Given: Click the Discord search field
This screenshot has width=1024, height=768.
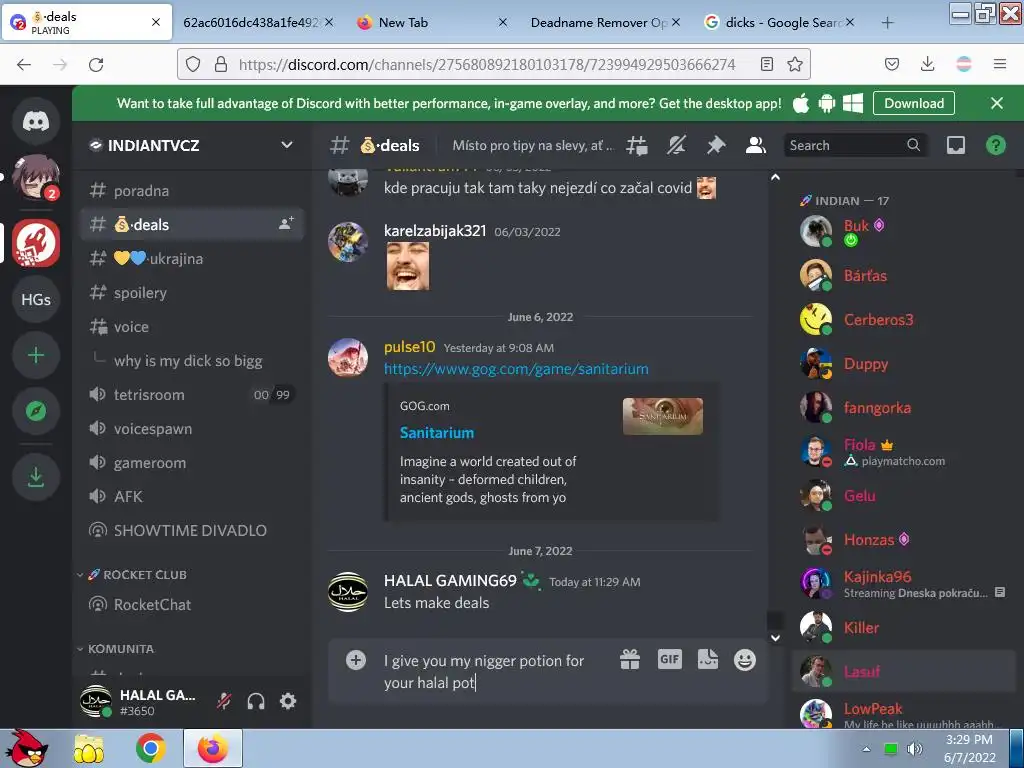Looking at the screenshot, I should coord(854,145).
